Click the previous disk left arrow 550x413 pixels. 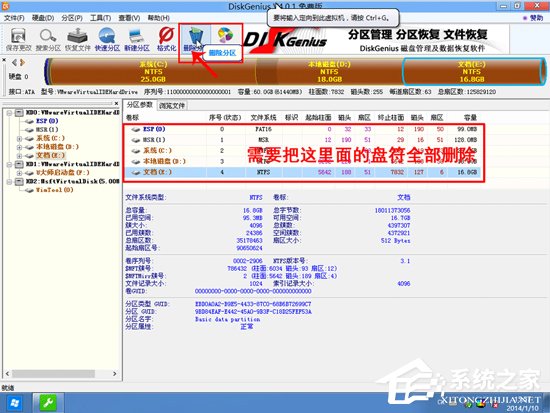tap(14, 63)
